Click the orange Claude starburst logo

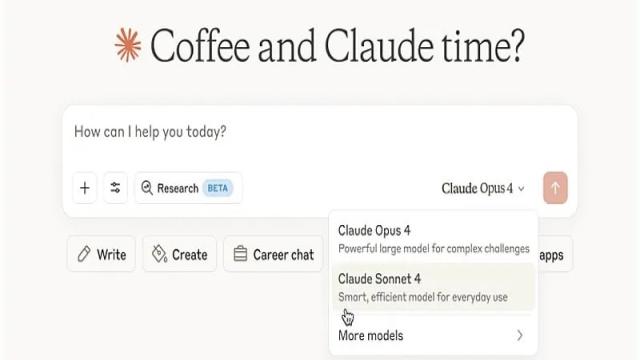pos(128,45)
